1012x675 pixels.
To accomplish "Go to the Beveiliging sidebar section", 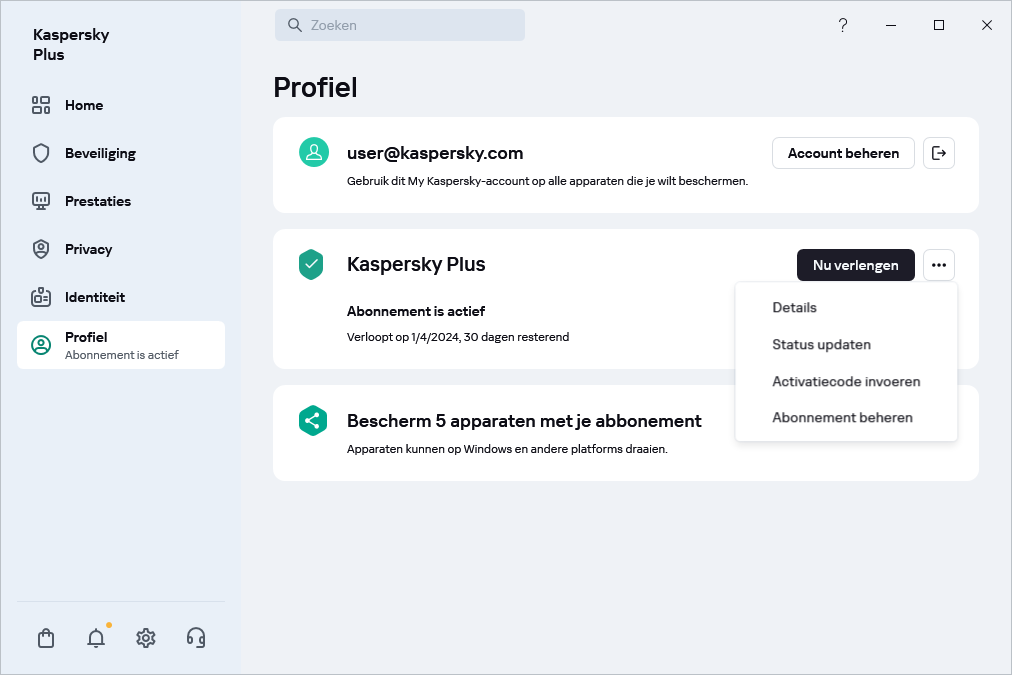I will point(100,153).
